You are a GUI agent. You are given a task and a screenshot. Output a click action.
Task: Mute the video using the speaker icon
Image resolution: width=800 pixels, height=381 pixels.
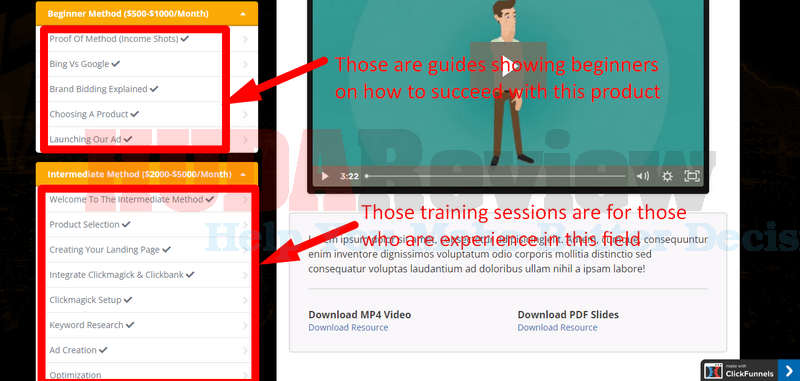(x=642, y=176)
